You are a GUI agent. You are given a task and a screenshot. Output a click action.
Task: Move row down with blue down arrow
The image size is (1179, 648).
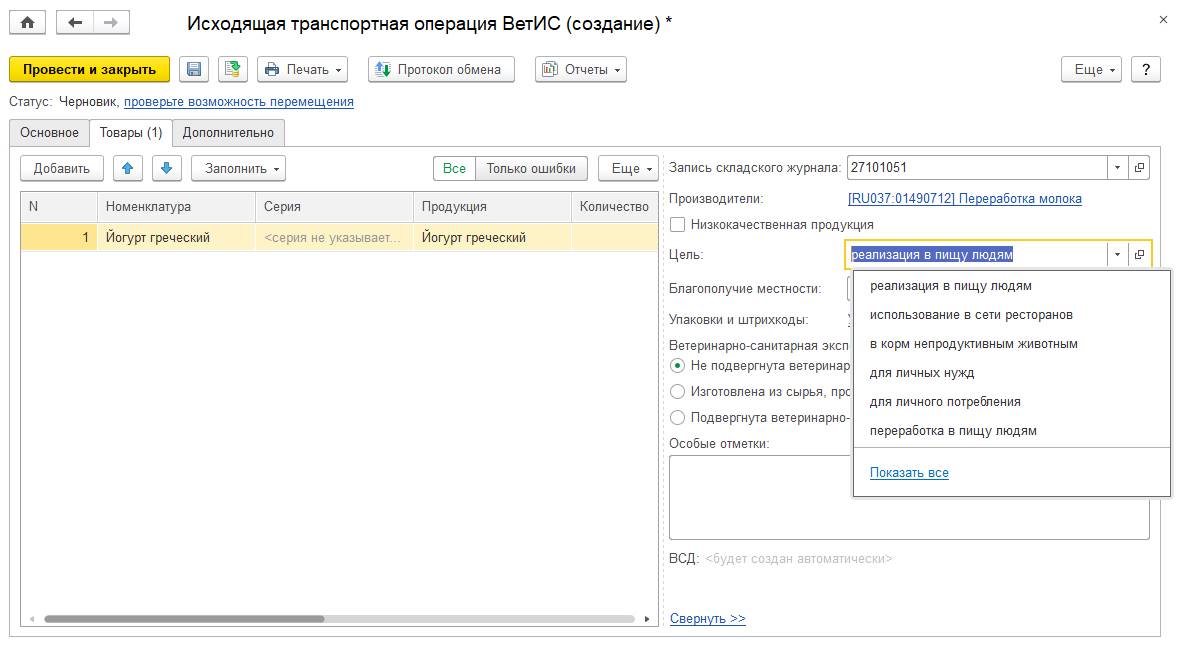166,168
